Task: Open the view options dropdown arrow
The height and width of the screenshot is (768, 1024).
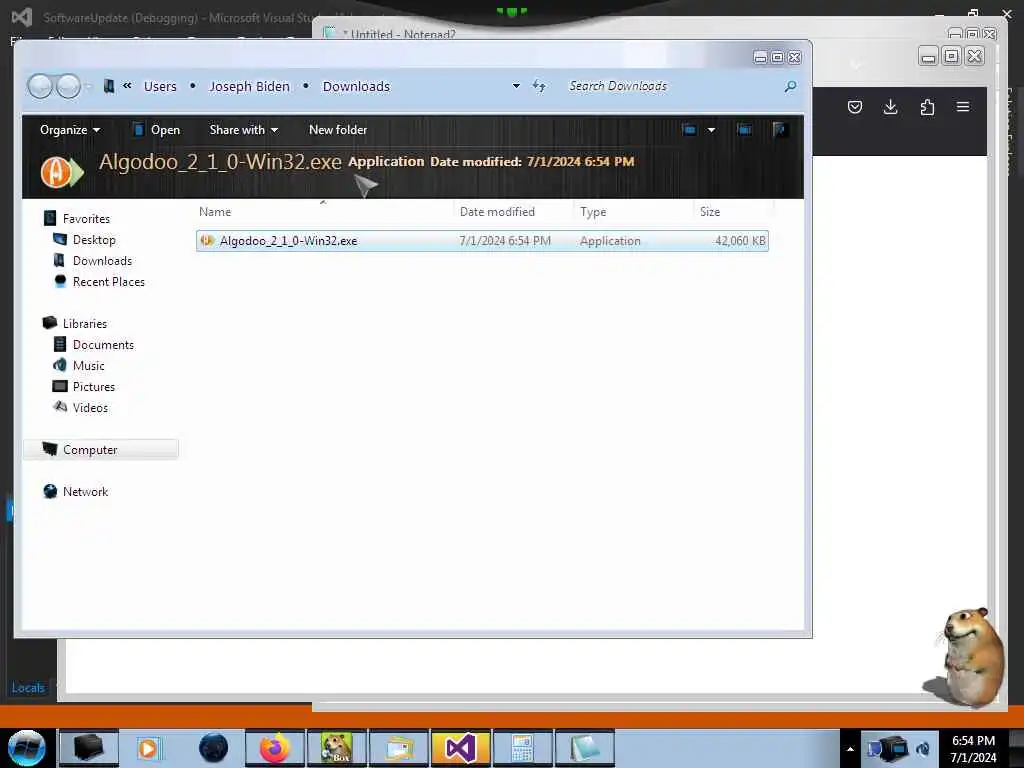Action: [x=711, y=130]
